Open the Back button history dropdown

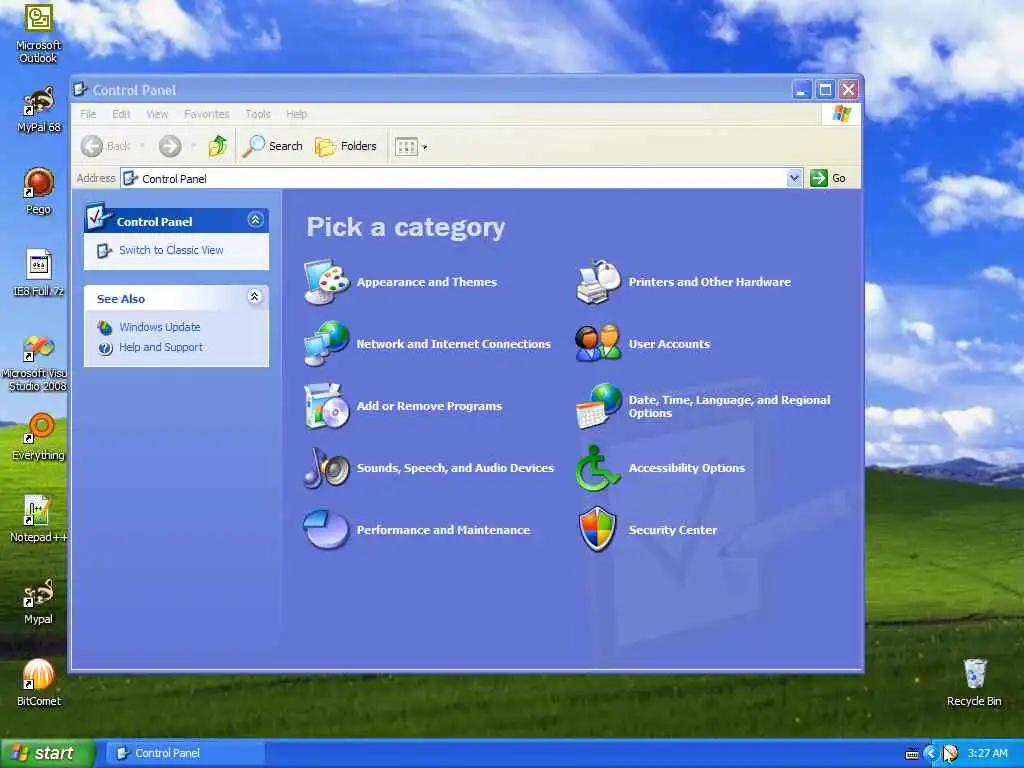click(142, 146)
